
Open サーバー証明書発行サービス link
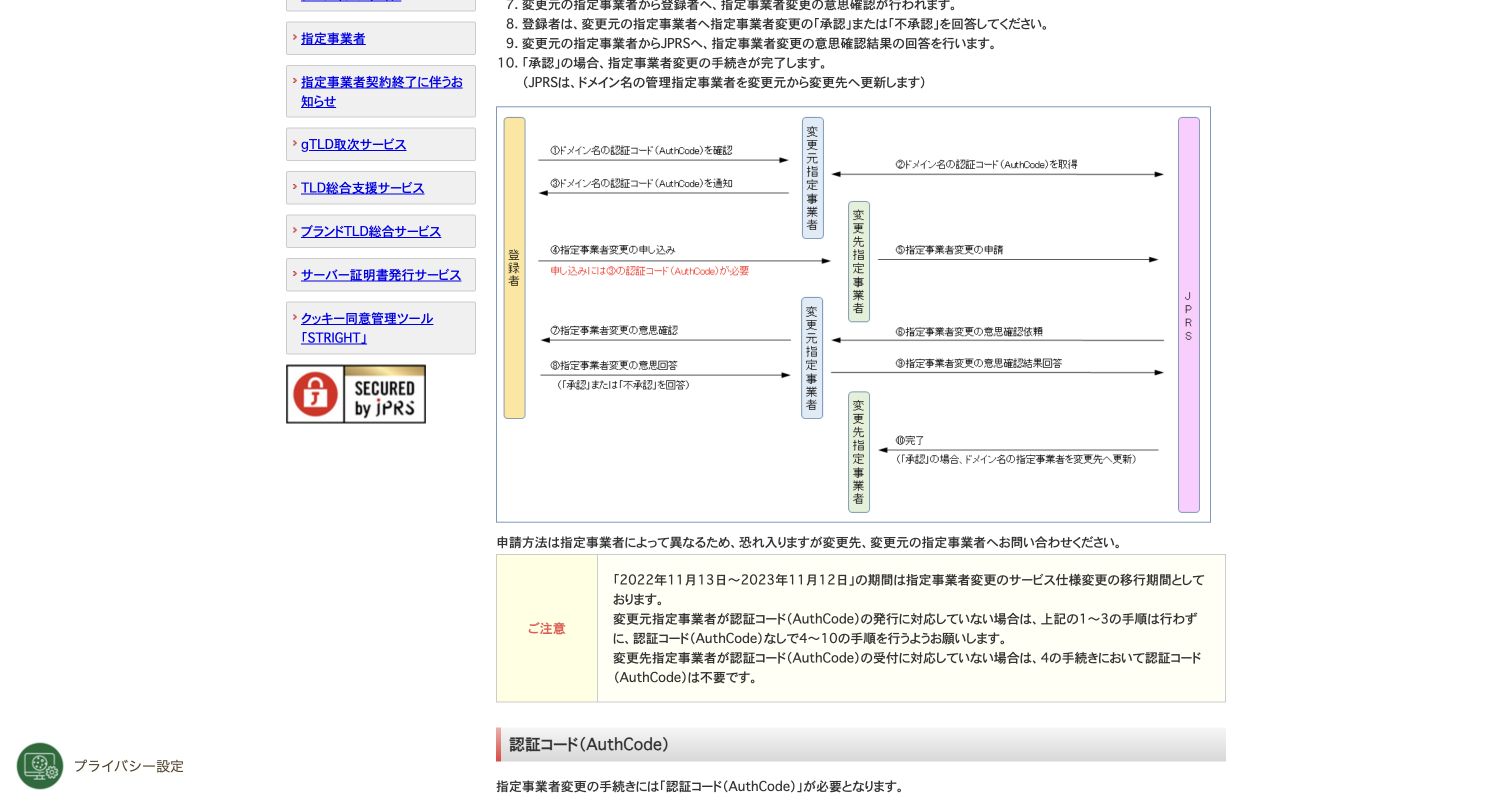coord(381,275)
